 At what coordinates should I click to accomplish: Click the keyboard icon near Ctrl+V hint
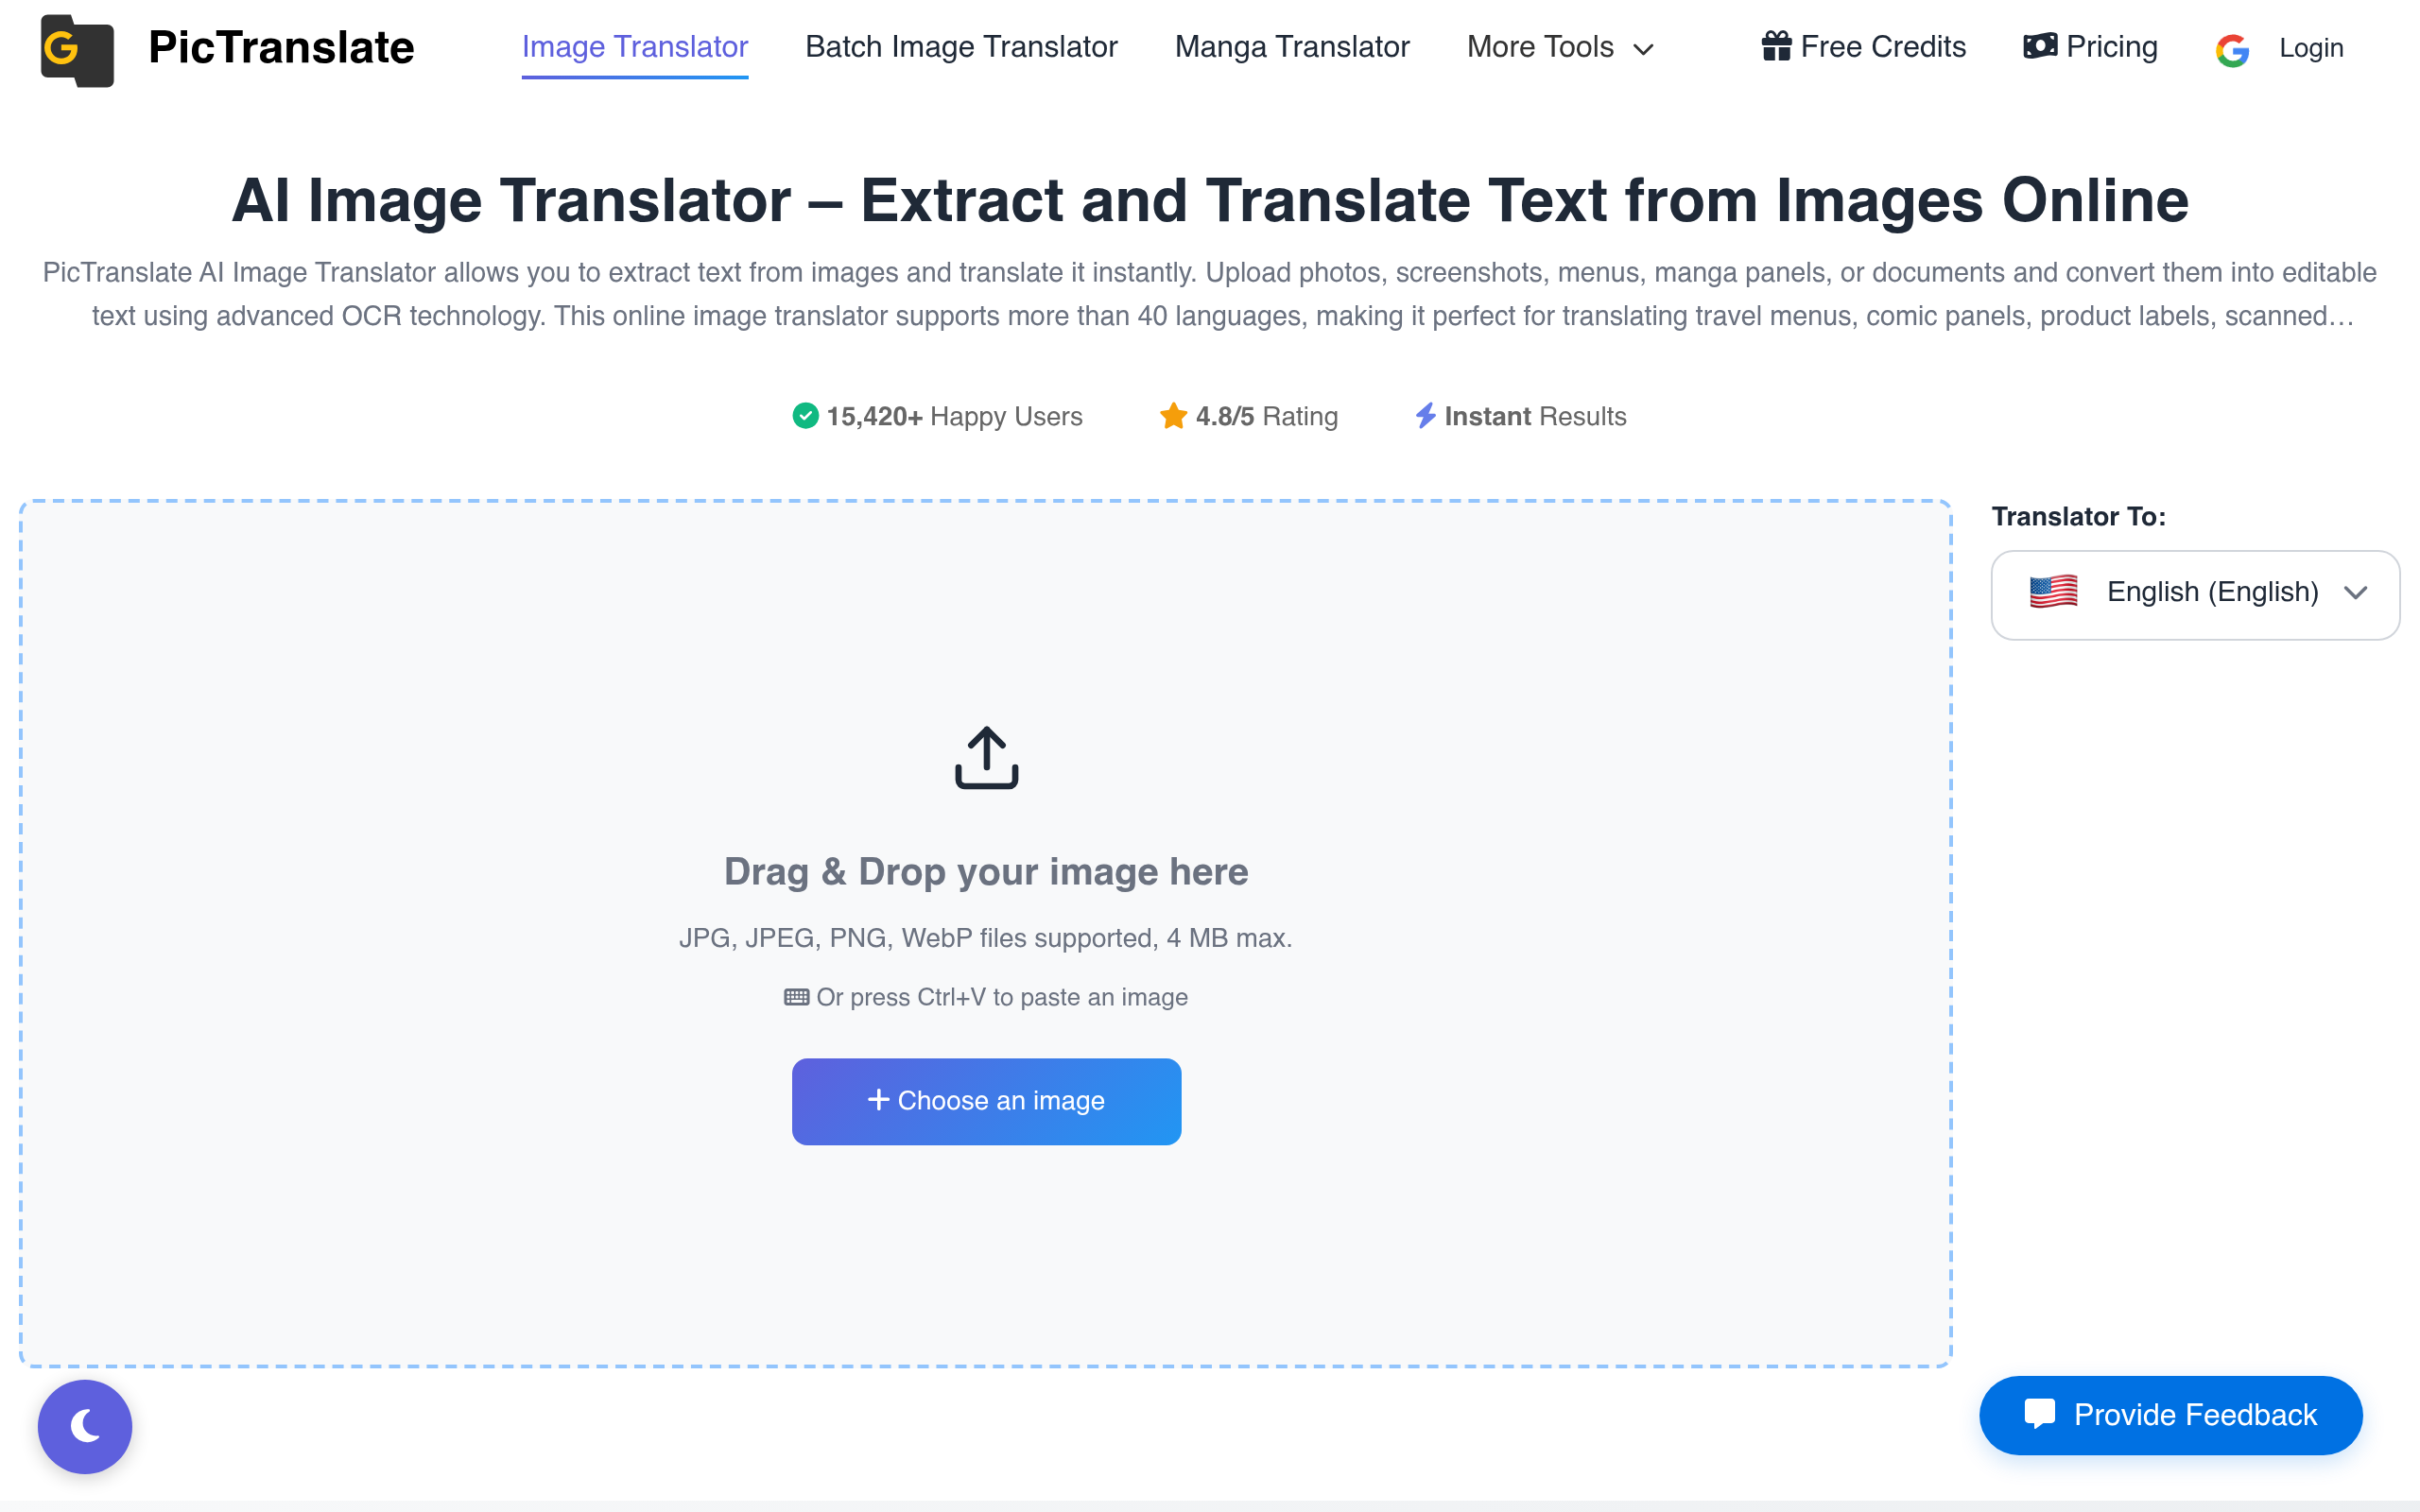pyautogui.click(x=796, y=997)
